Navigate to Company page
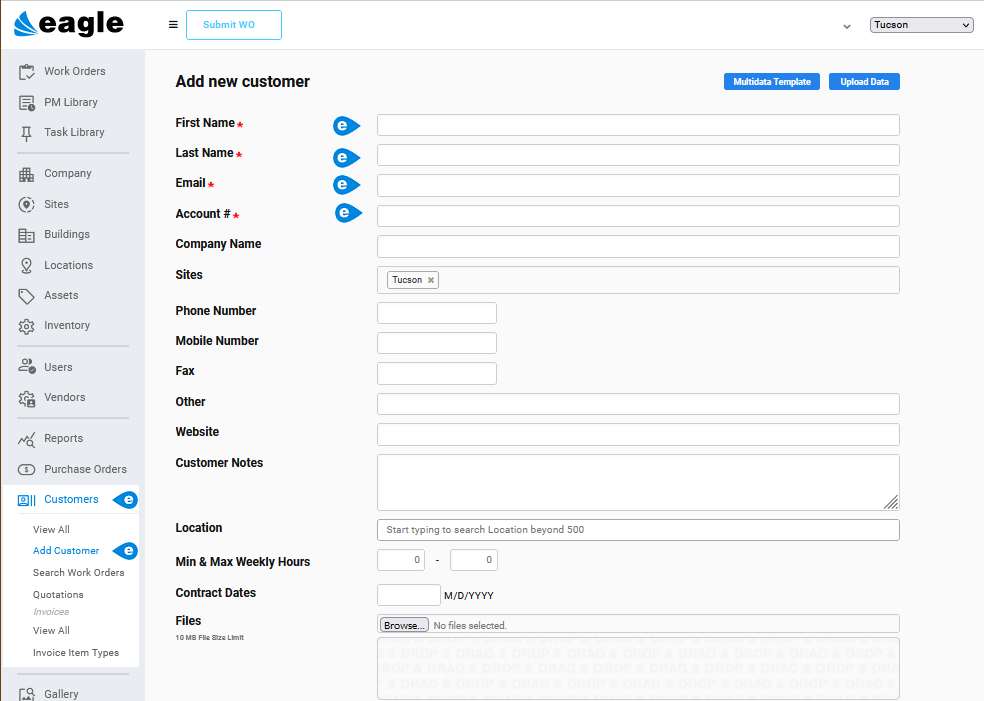This screenshot has width=984, height=701. (68, 173)
